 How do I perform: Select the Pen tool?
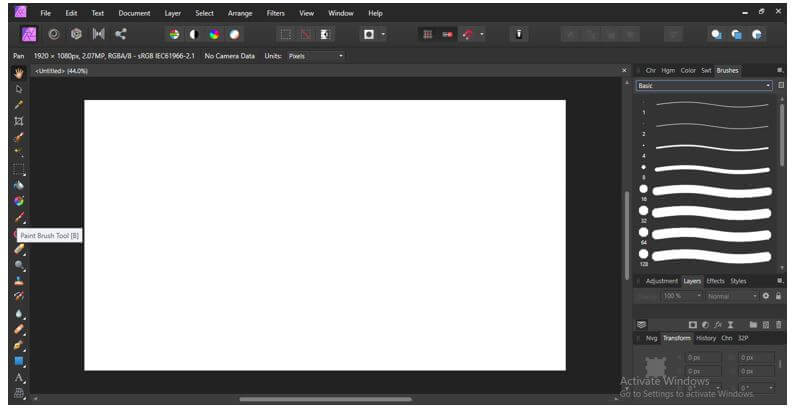pyautogui.click(x=19, y=346)
